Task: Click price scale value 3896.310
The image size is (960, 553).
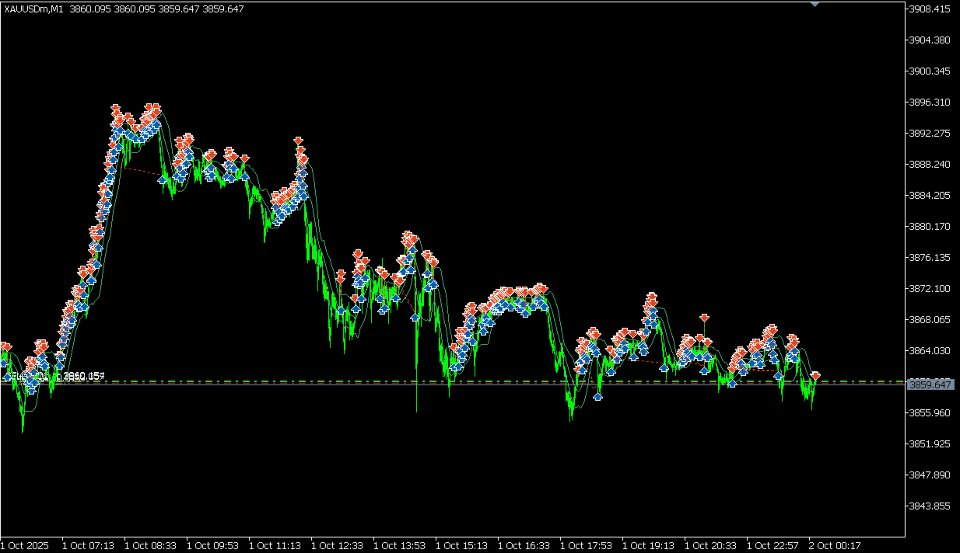Action: [931, 102]
